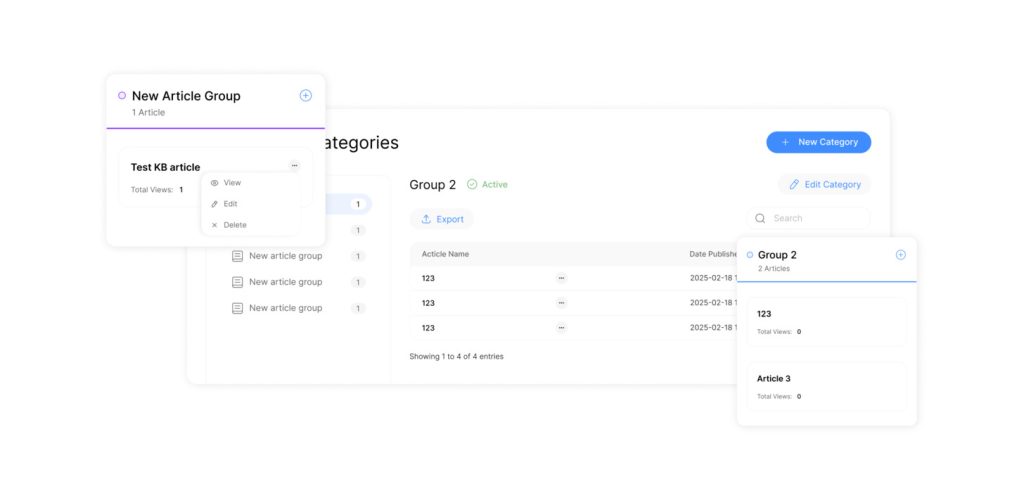Choose Delete in the article context menu

234,225
